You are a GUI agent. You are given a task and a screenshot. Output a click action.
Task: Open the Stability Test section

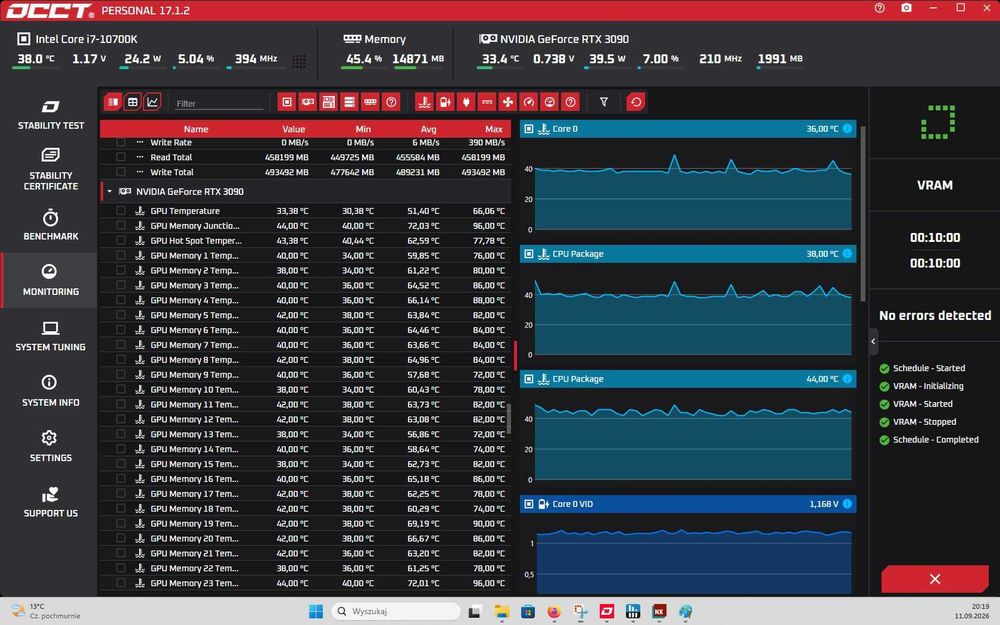[50, 115]
